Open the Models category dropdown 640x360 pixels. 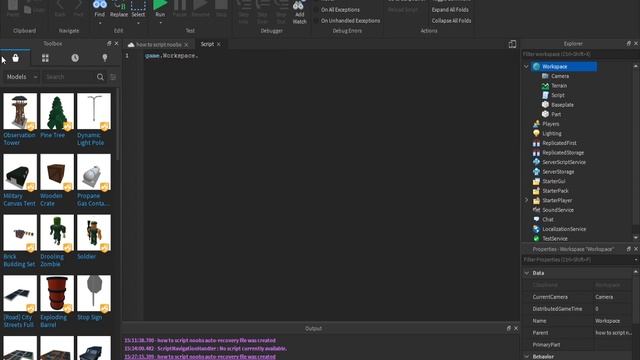[x=22, y=77]
